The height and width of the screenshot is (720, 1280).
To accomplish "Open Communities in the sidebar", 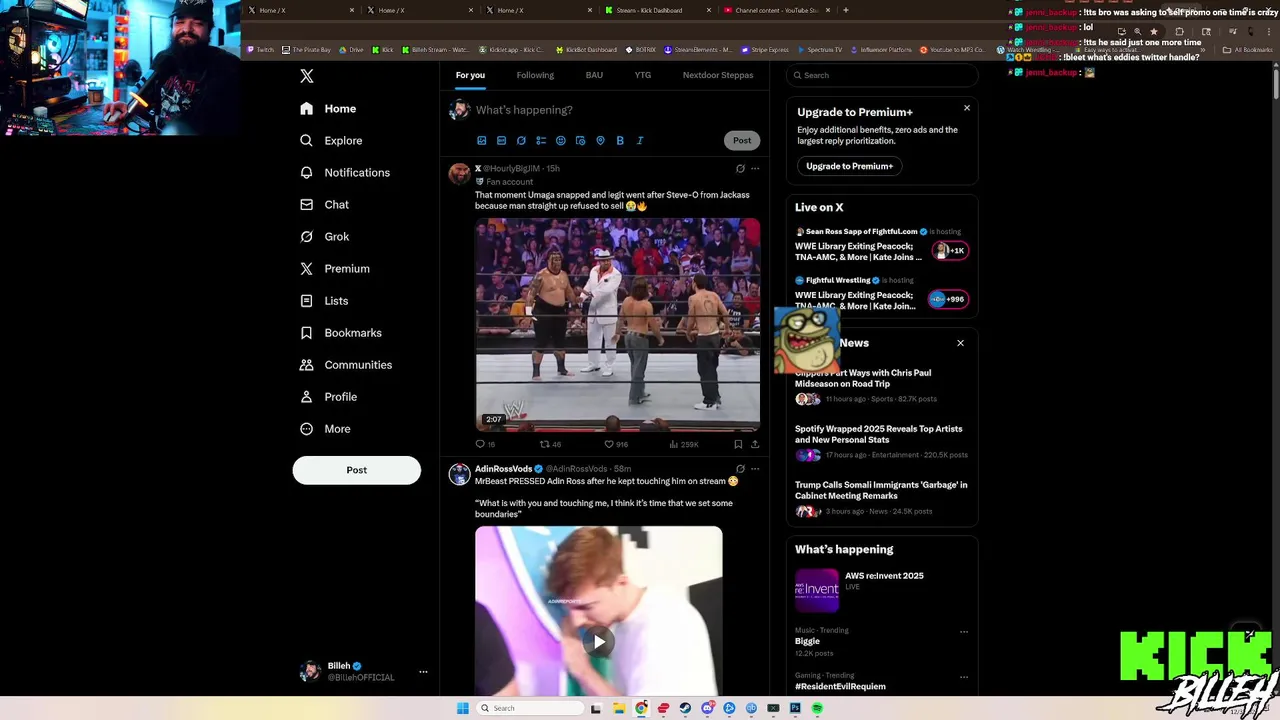I will pos(346,364).
